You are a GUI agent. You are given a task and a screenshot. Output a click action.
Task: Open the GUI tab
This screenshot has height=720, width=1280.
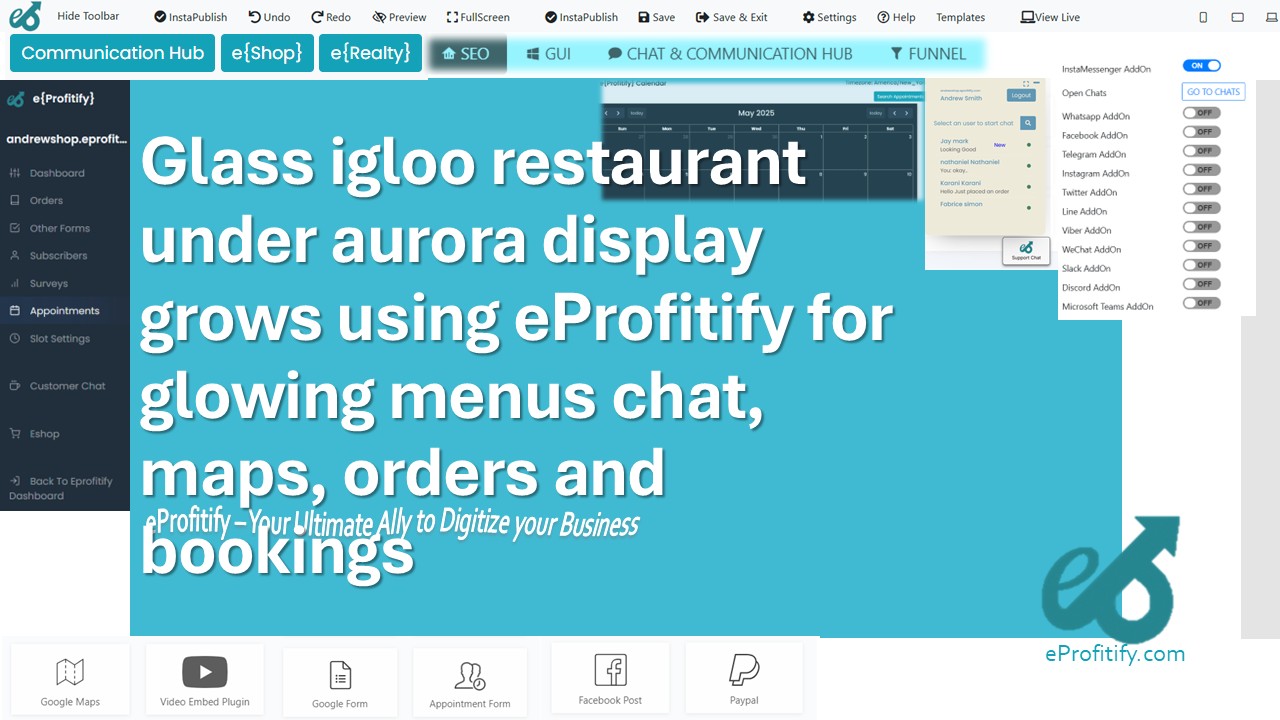[x=549, y=54]
